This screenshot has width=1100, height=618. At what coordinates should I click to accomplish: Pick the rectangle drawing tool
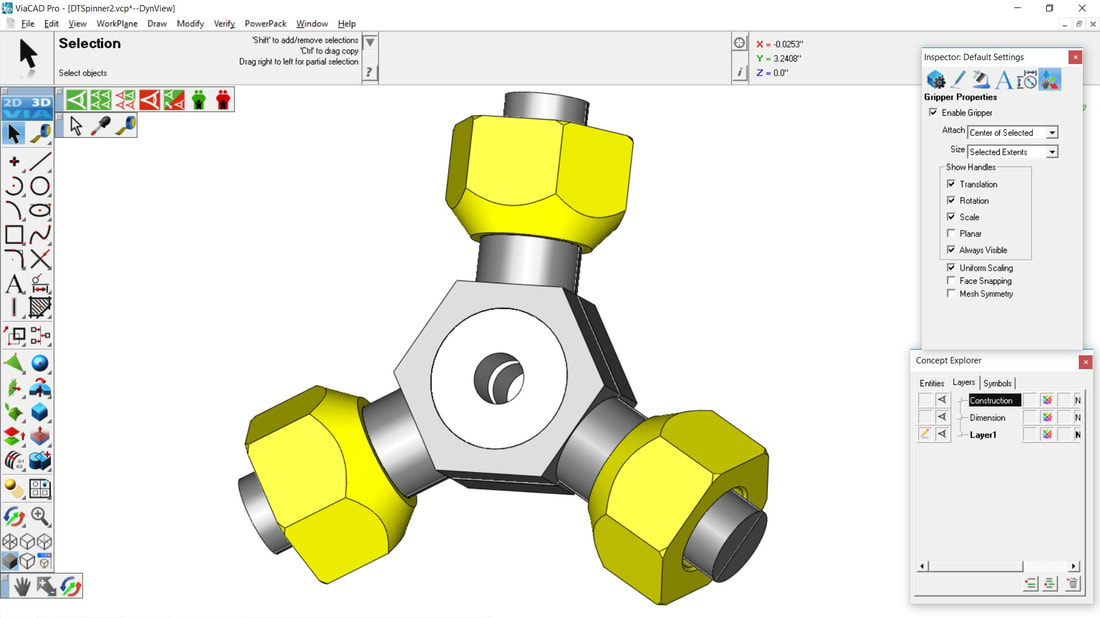point(14,235)
